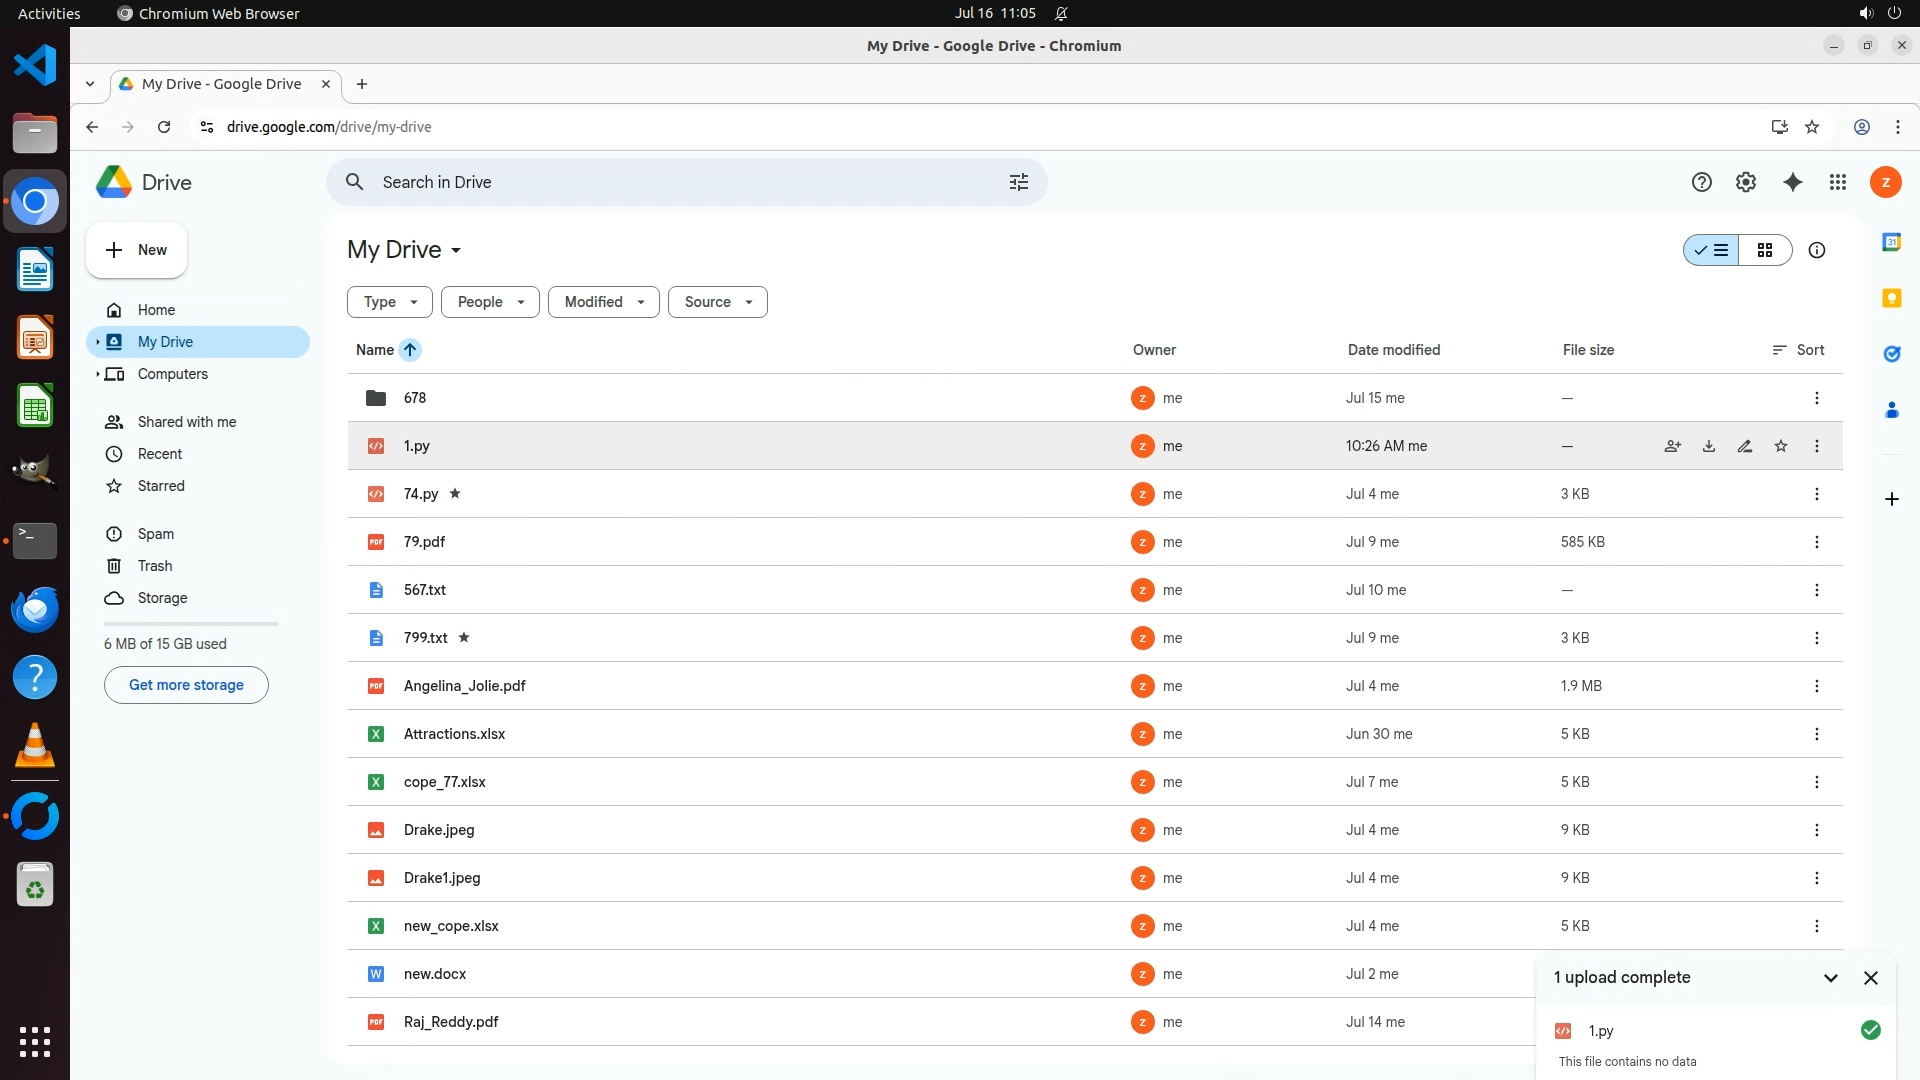1920x1080 pixels.
Task: Open Google Calendar side panel
Action: tap(1891, 242)
